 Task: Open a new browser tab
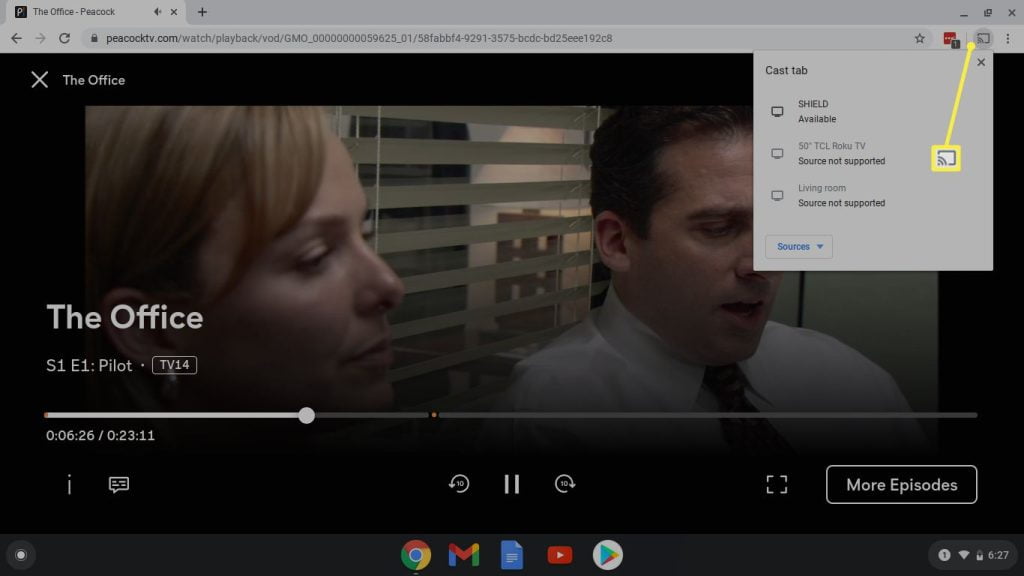coord(202,12)
